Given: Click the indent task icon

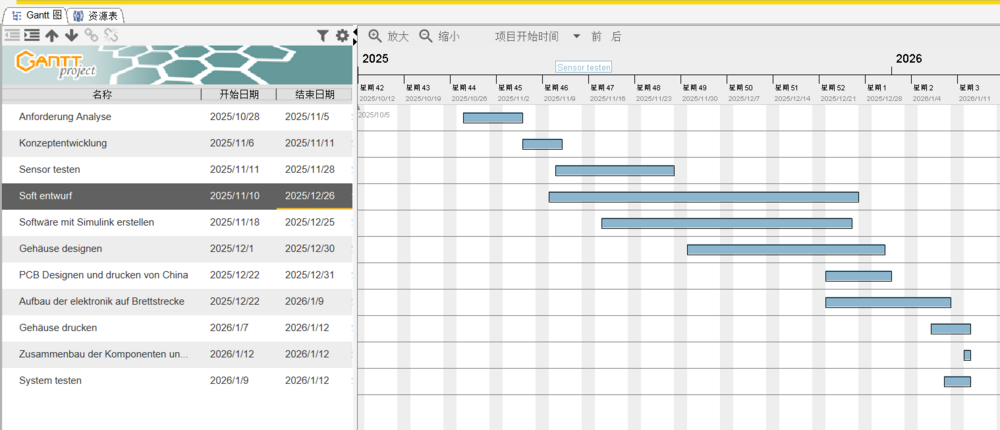Looking at the screenshot, I should [x=32, y=35].
